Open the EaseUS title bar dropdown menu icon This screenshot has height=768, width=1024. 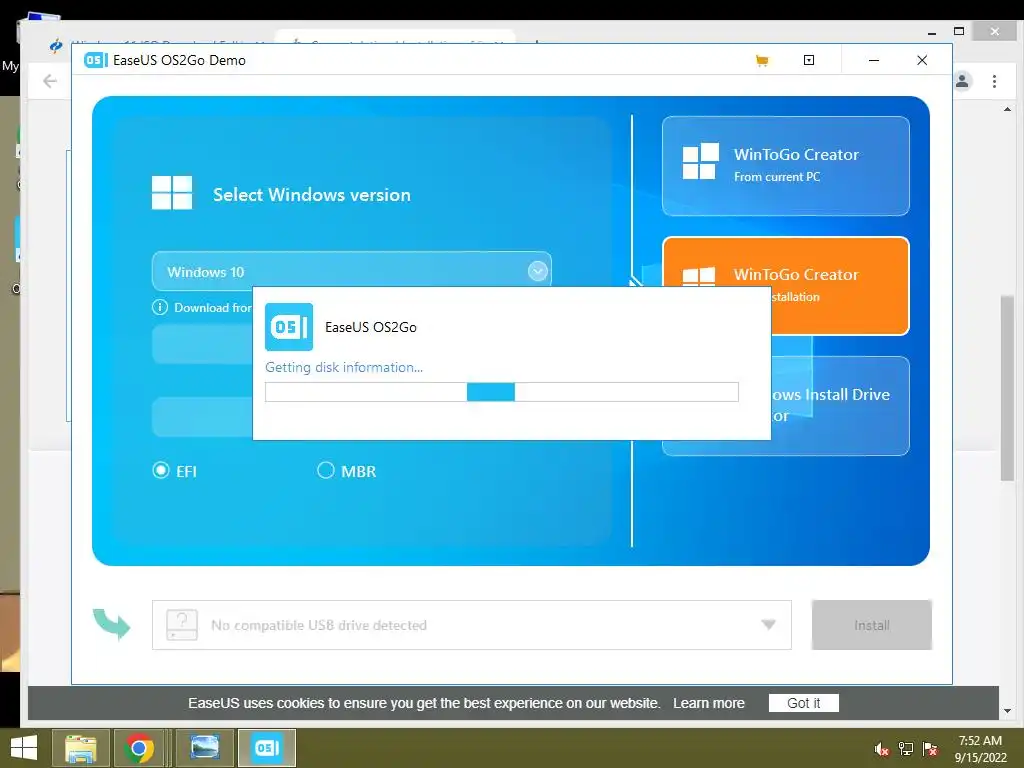tap(808, 60)
